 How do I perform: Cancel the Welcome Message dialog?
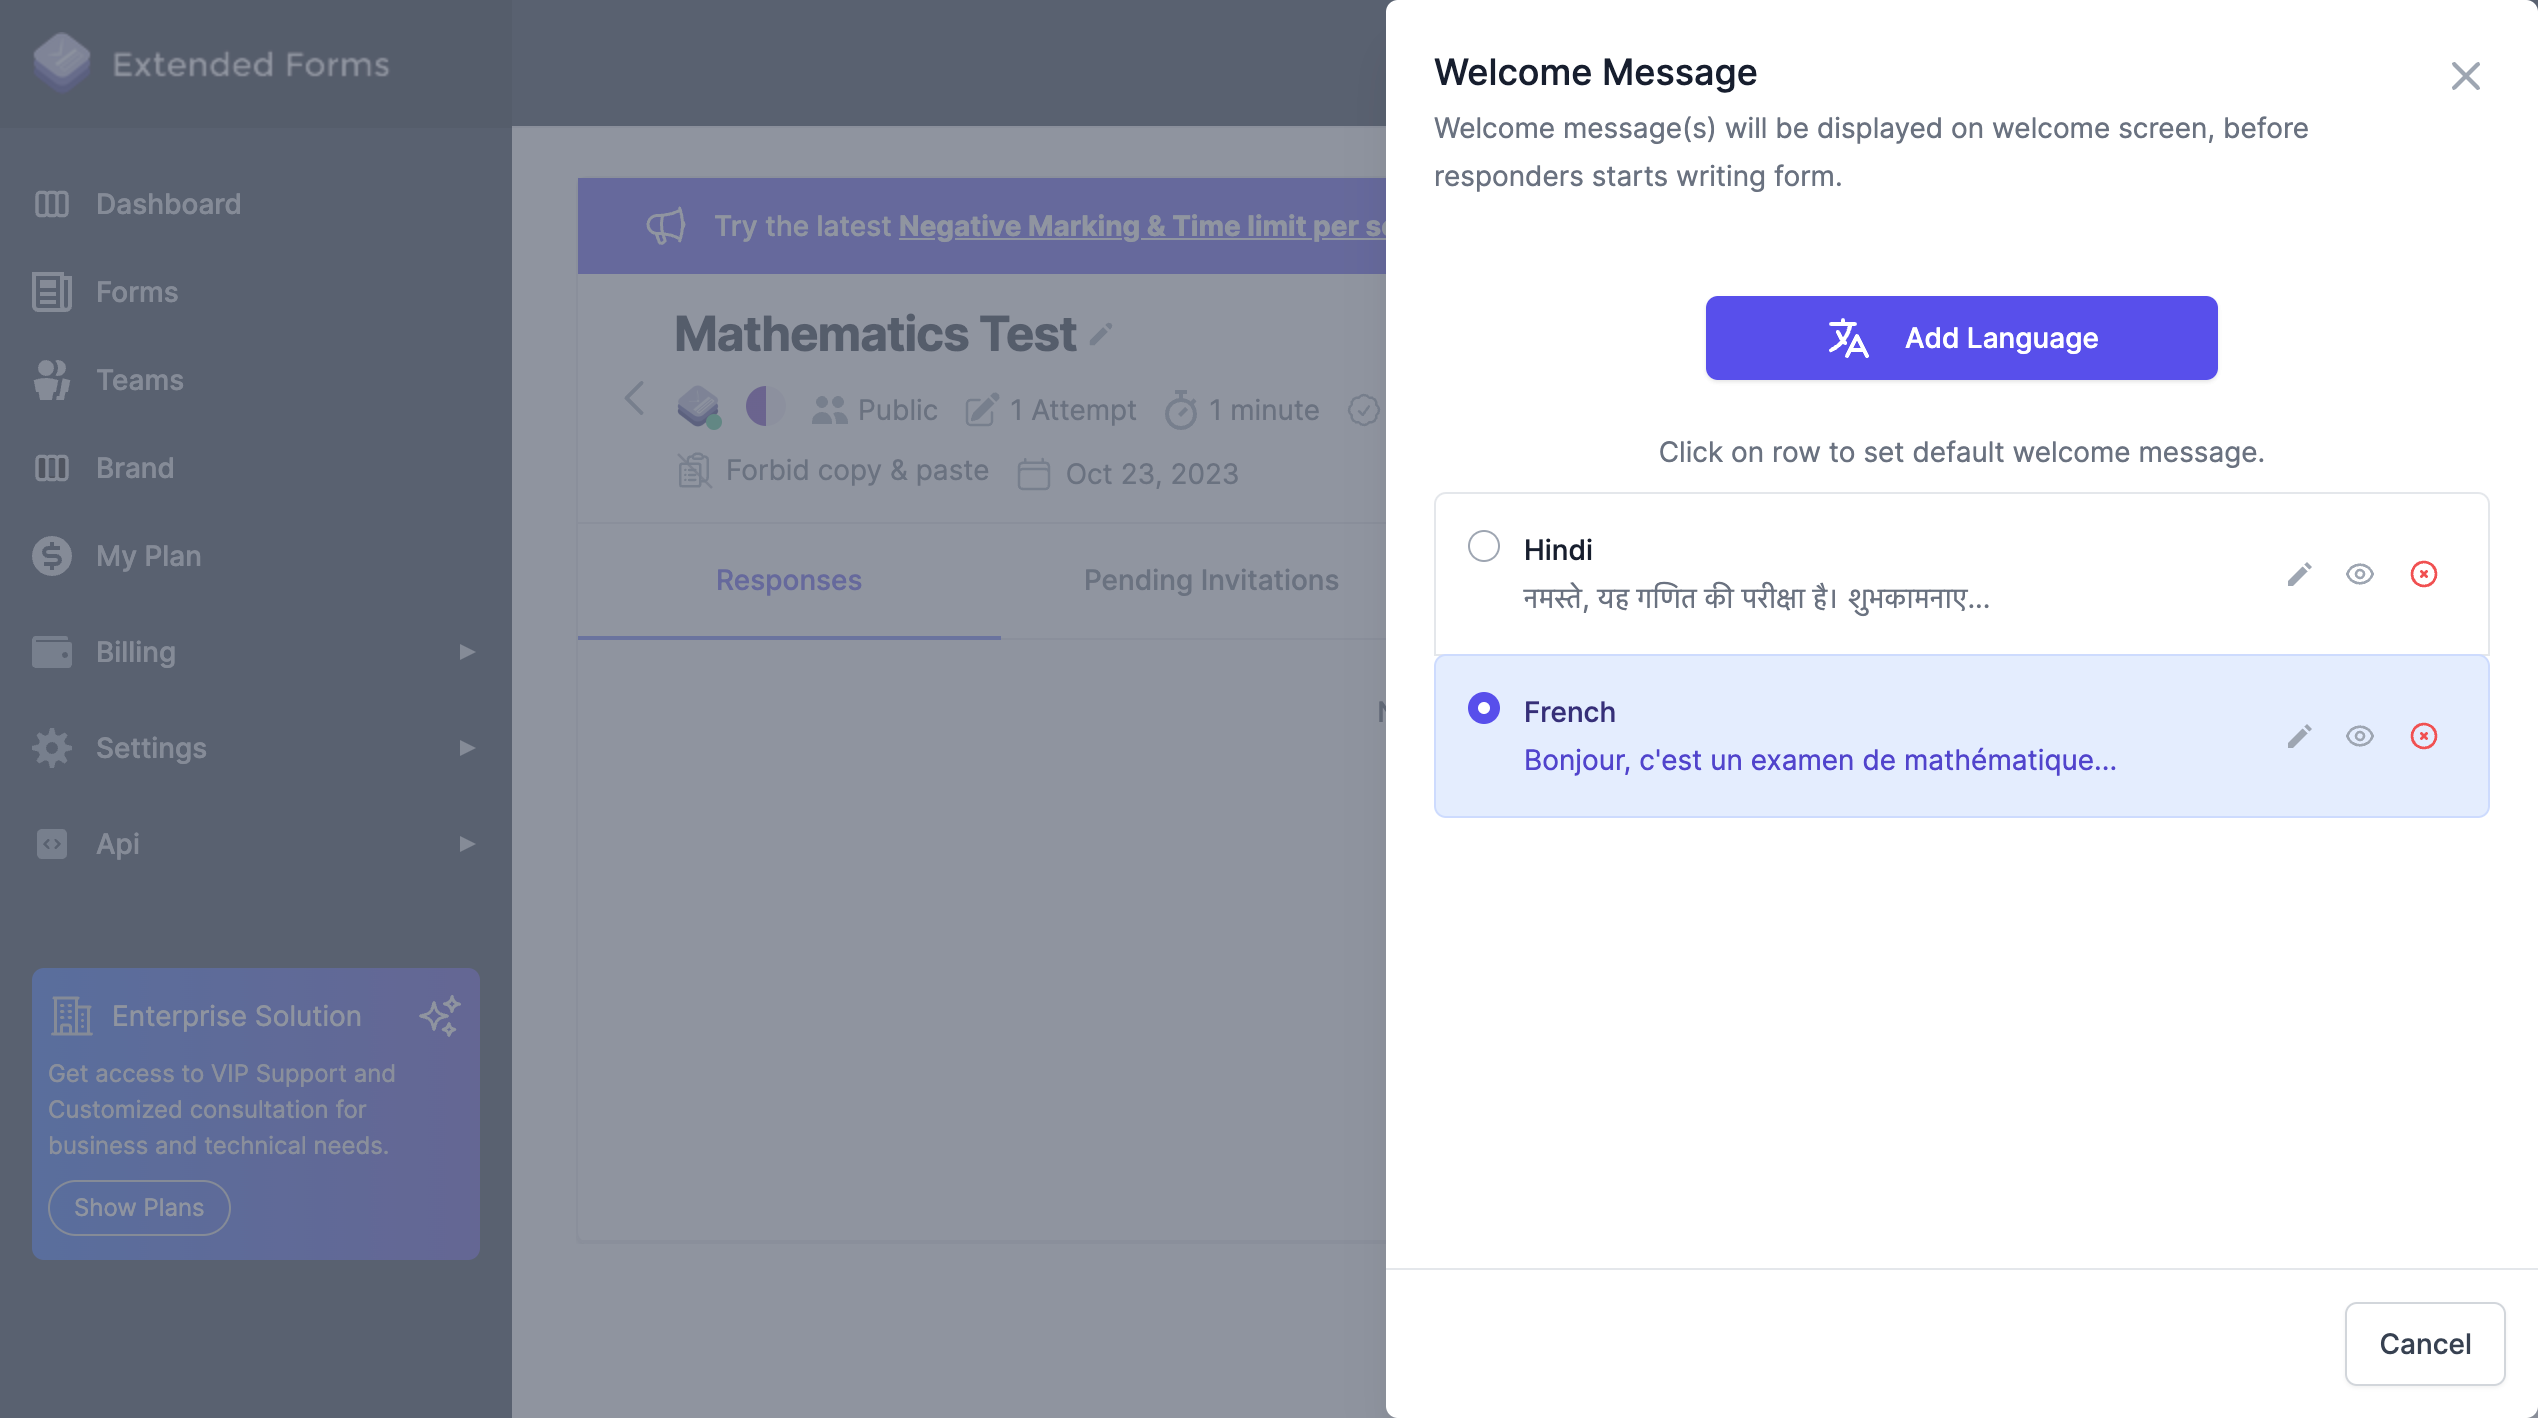[2424, 1344]
